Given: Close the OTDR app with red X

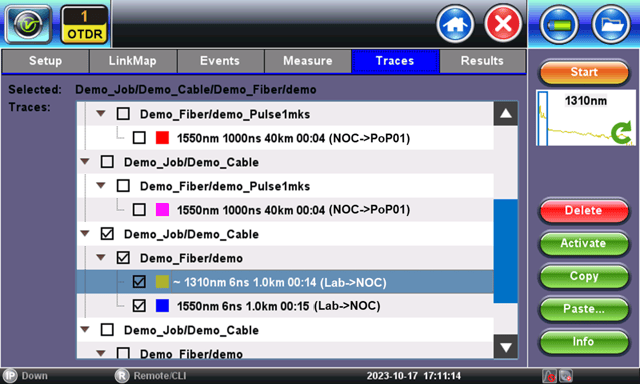Looking at the screenshot, I should (503, 24).
